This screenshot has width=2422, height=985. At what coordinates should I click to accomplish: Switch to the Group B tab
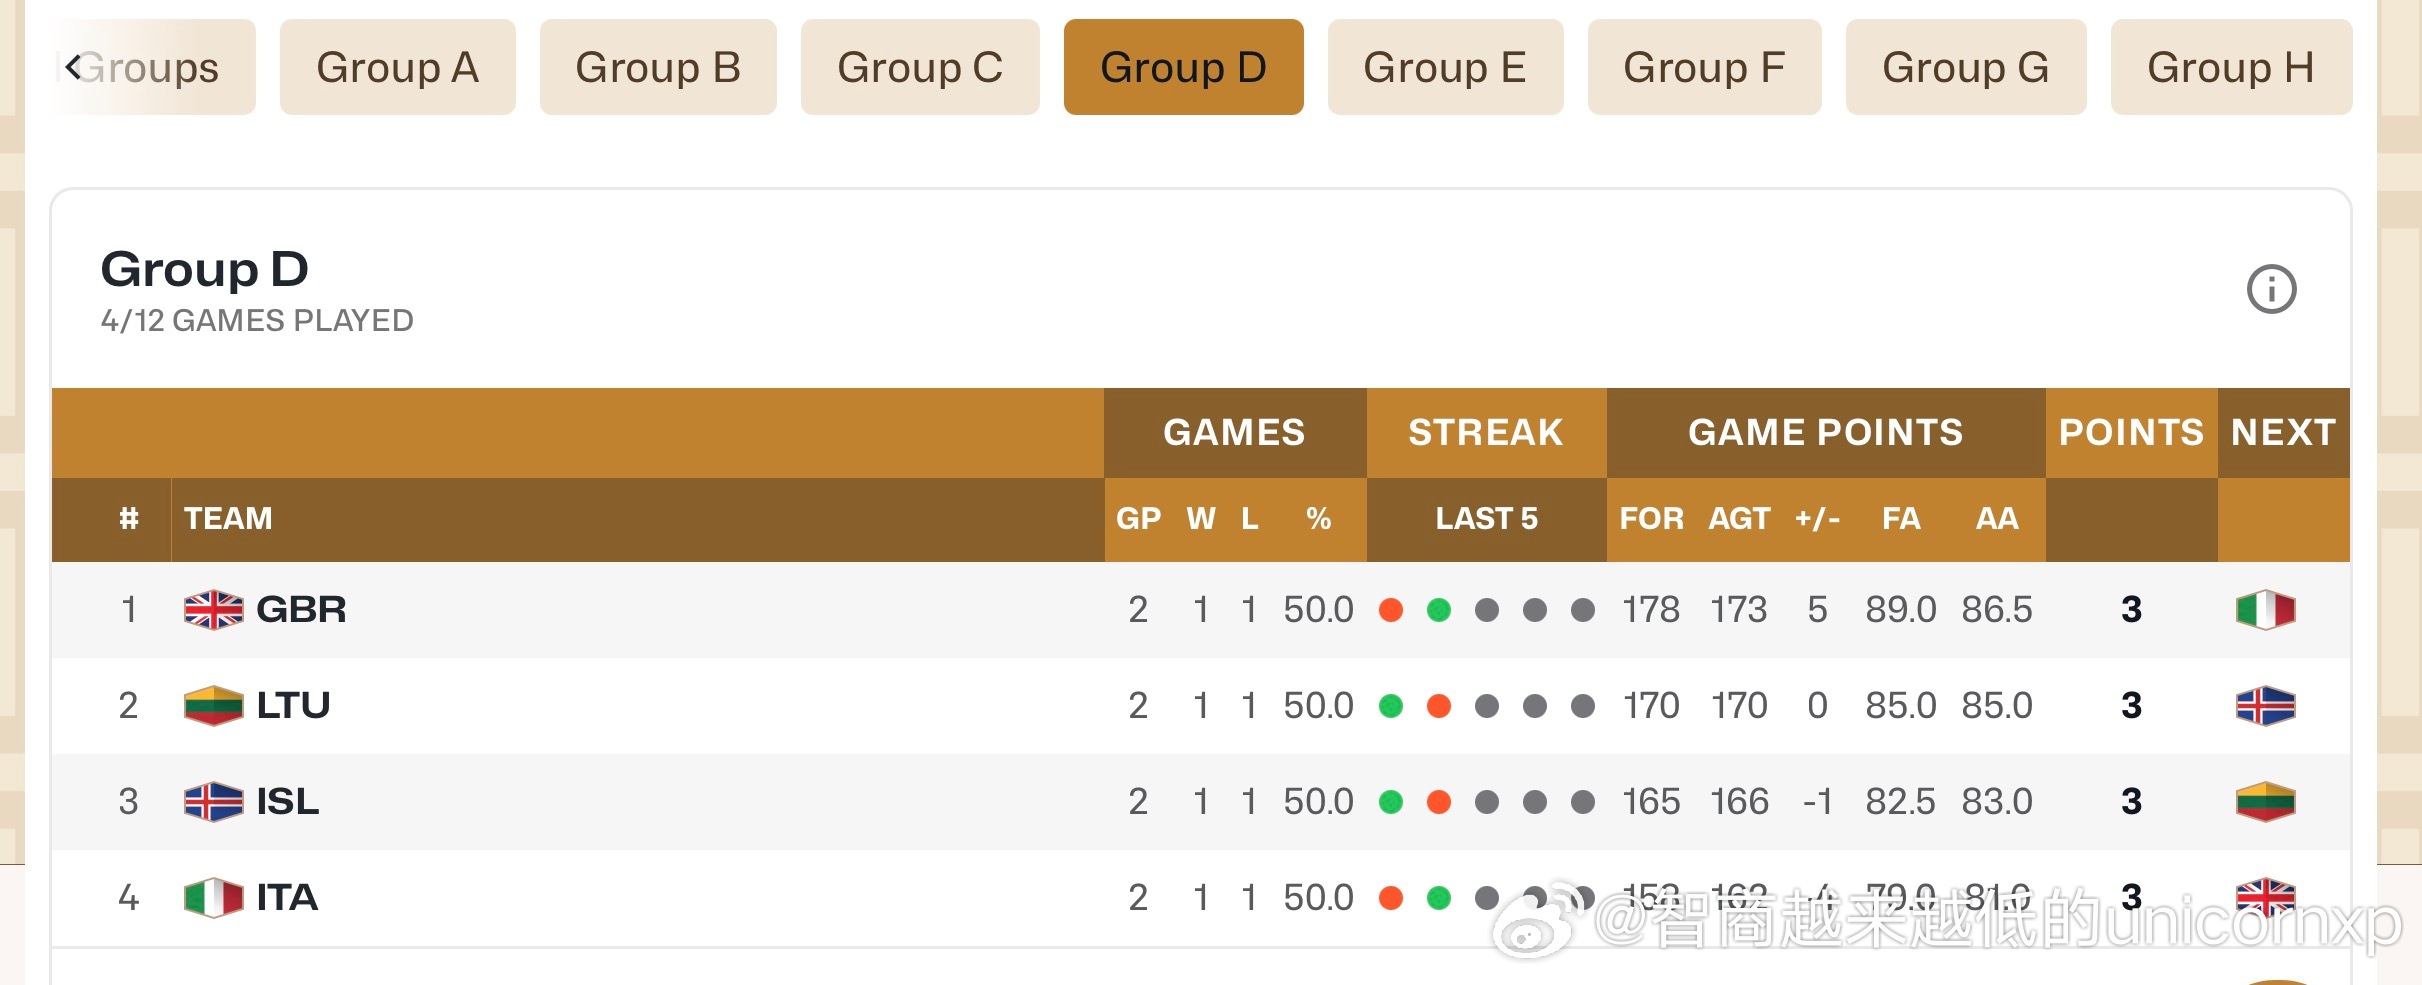(x=657, y=67)
